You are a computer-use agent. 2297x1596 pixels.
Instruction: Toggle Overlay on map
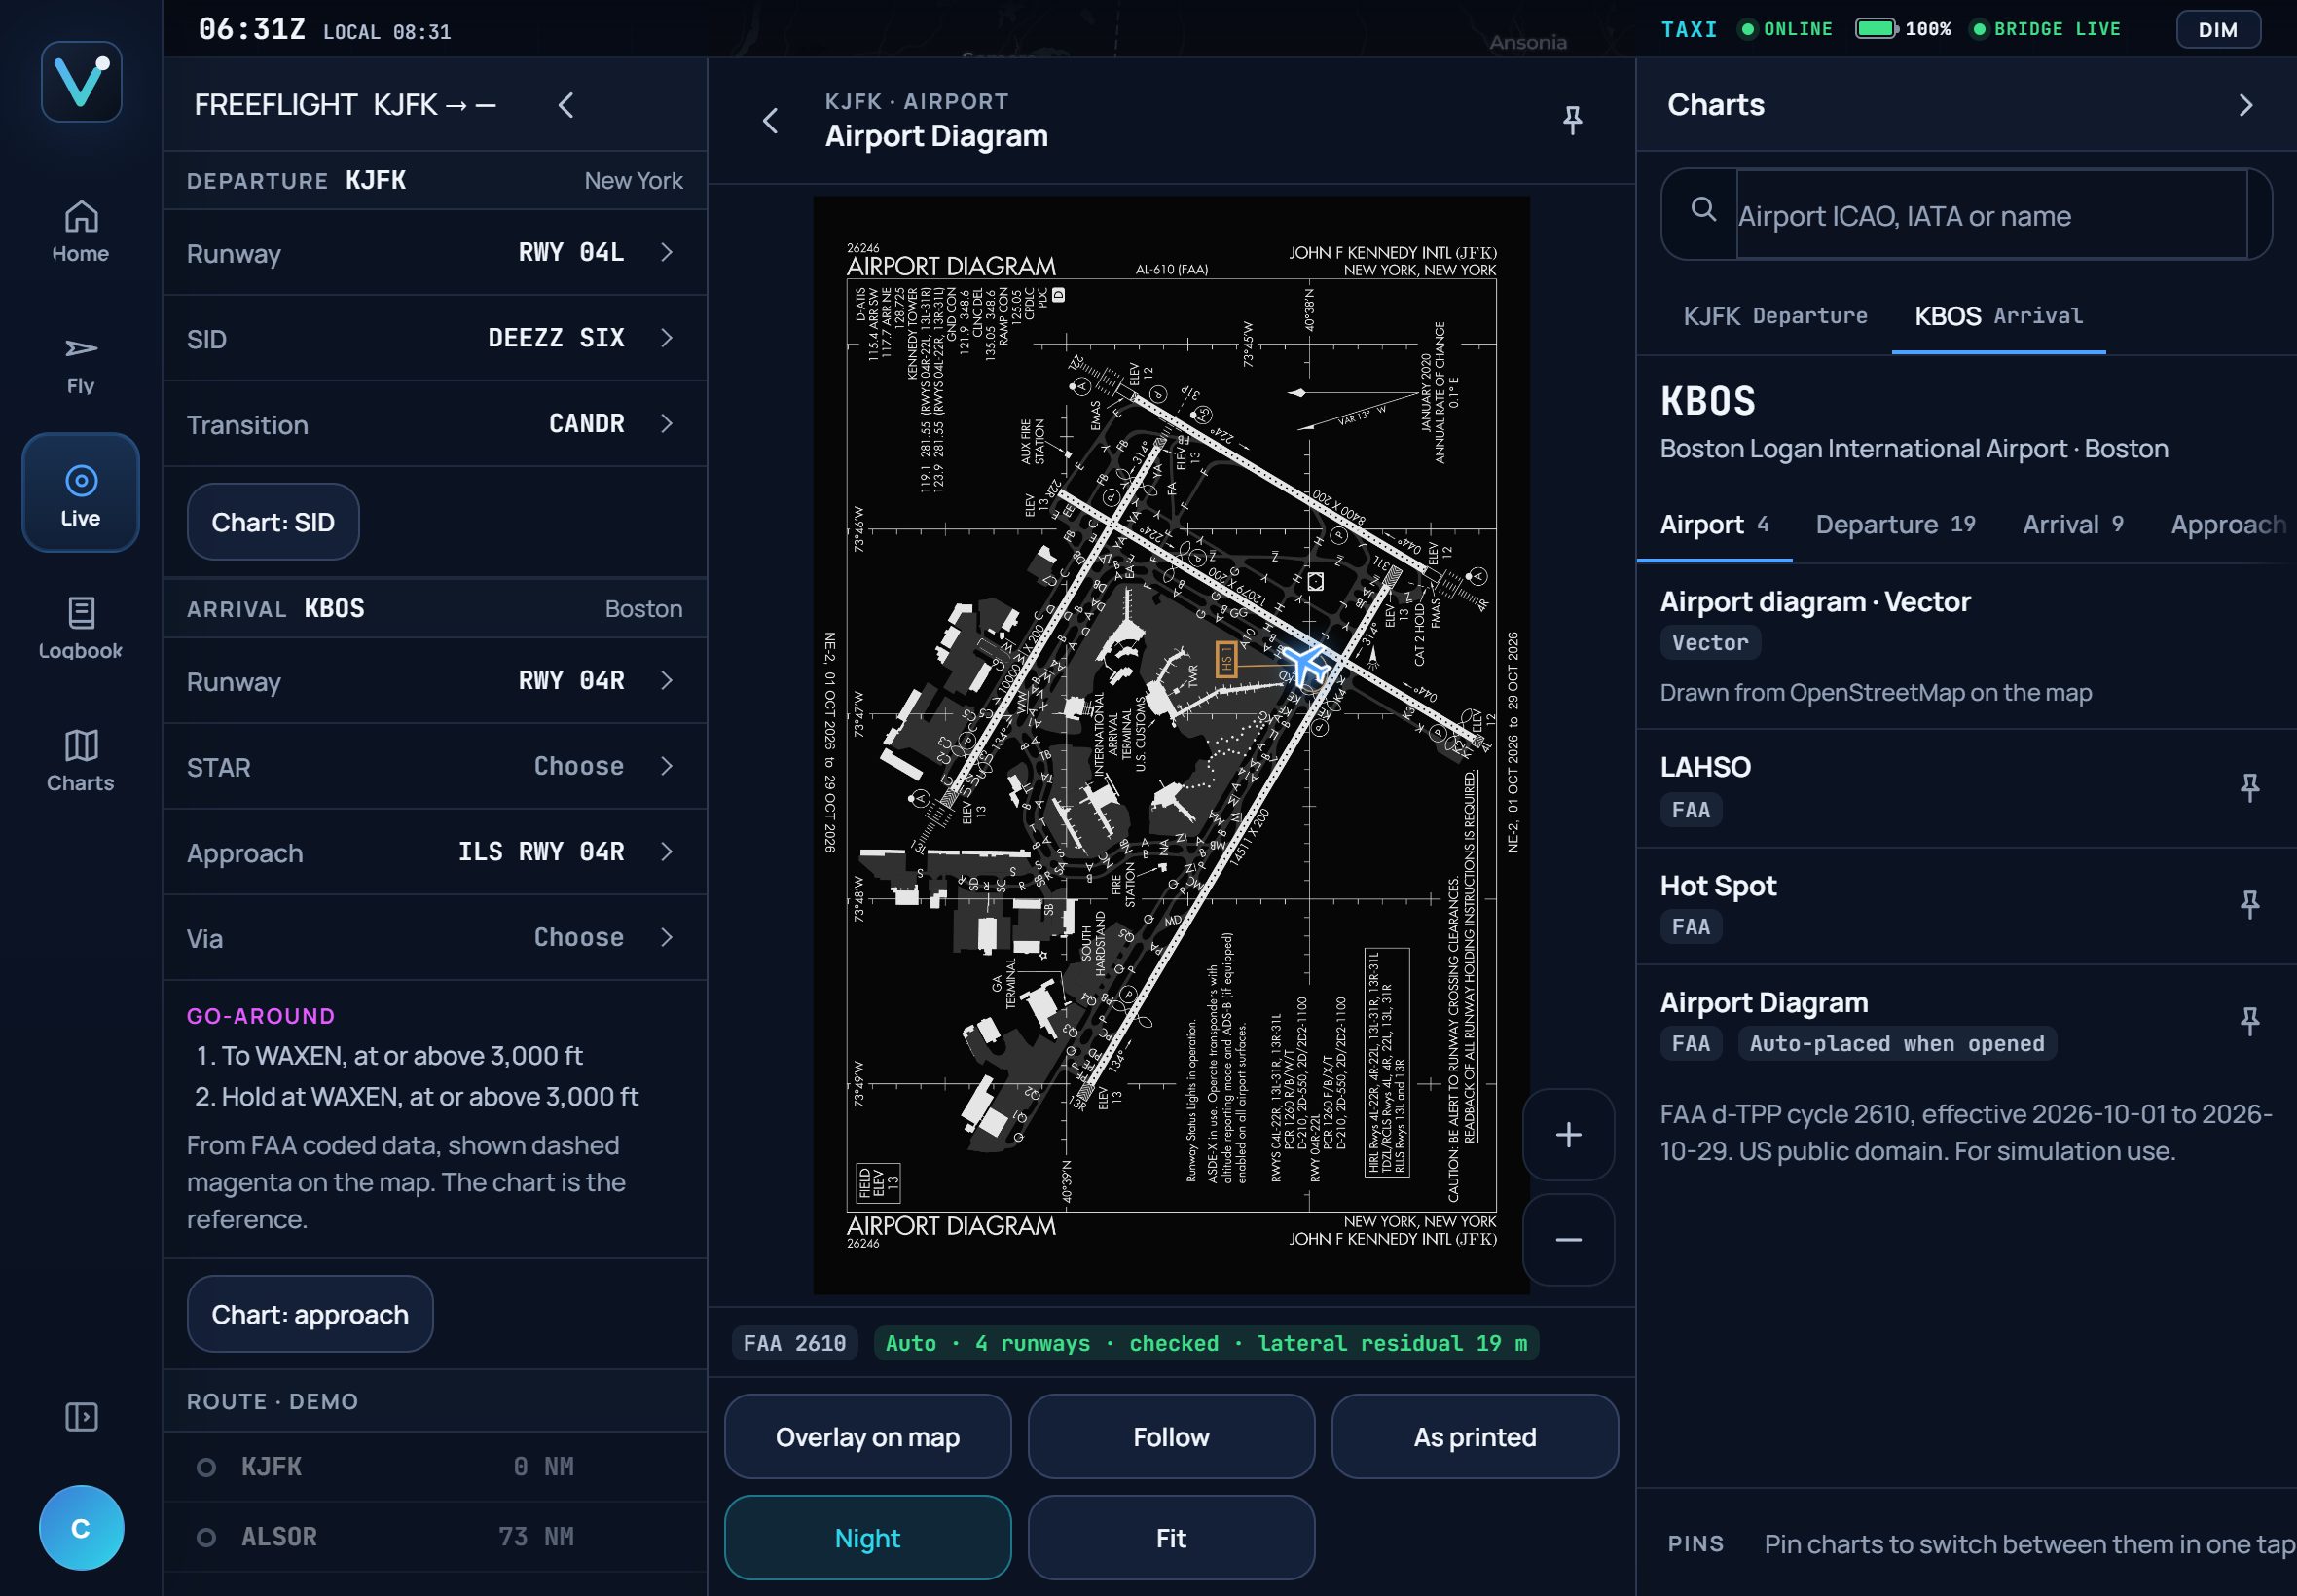[x=867, y=1437]
